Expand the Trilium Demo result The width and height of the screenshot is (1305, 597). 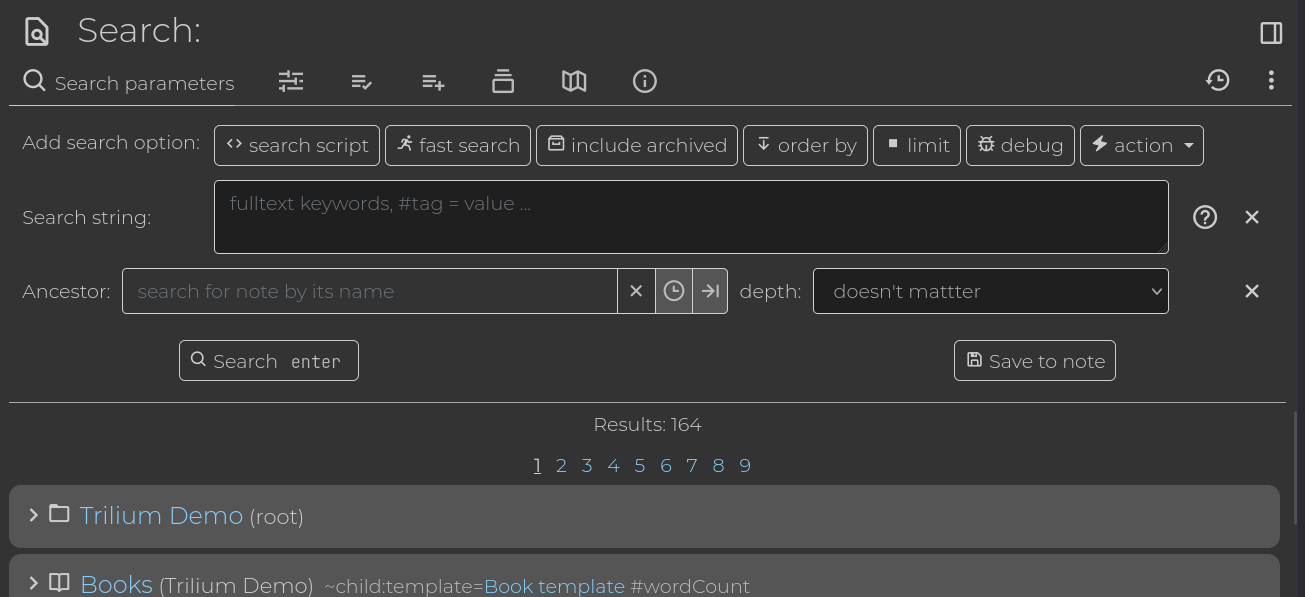pyautogui.click(x=33, y=515)
